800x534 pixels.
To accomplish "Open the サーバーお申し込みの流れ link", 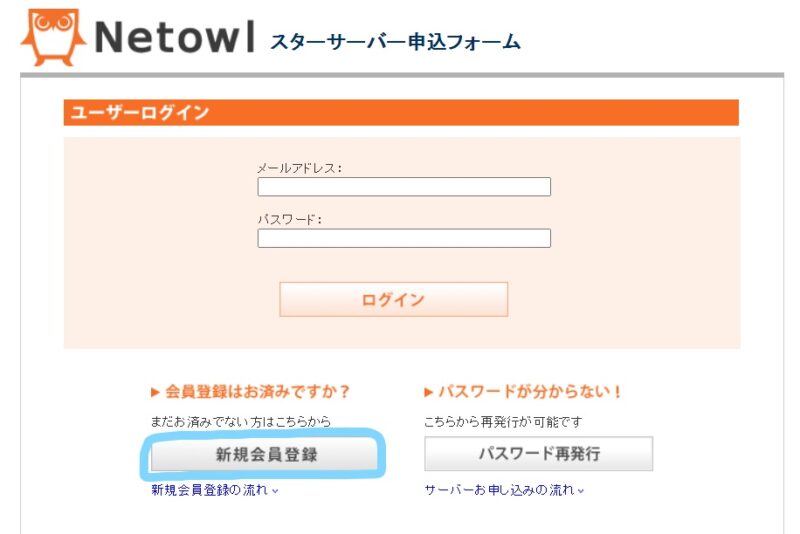I will pyautogui.click(x=499, y=490).
